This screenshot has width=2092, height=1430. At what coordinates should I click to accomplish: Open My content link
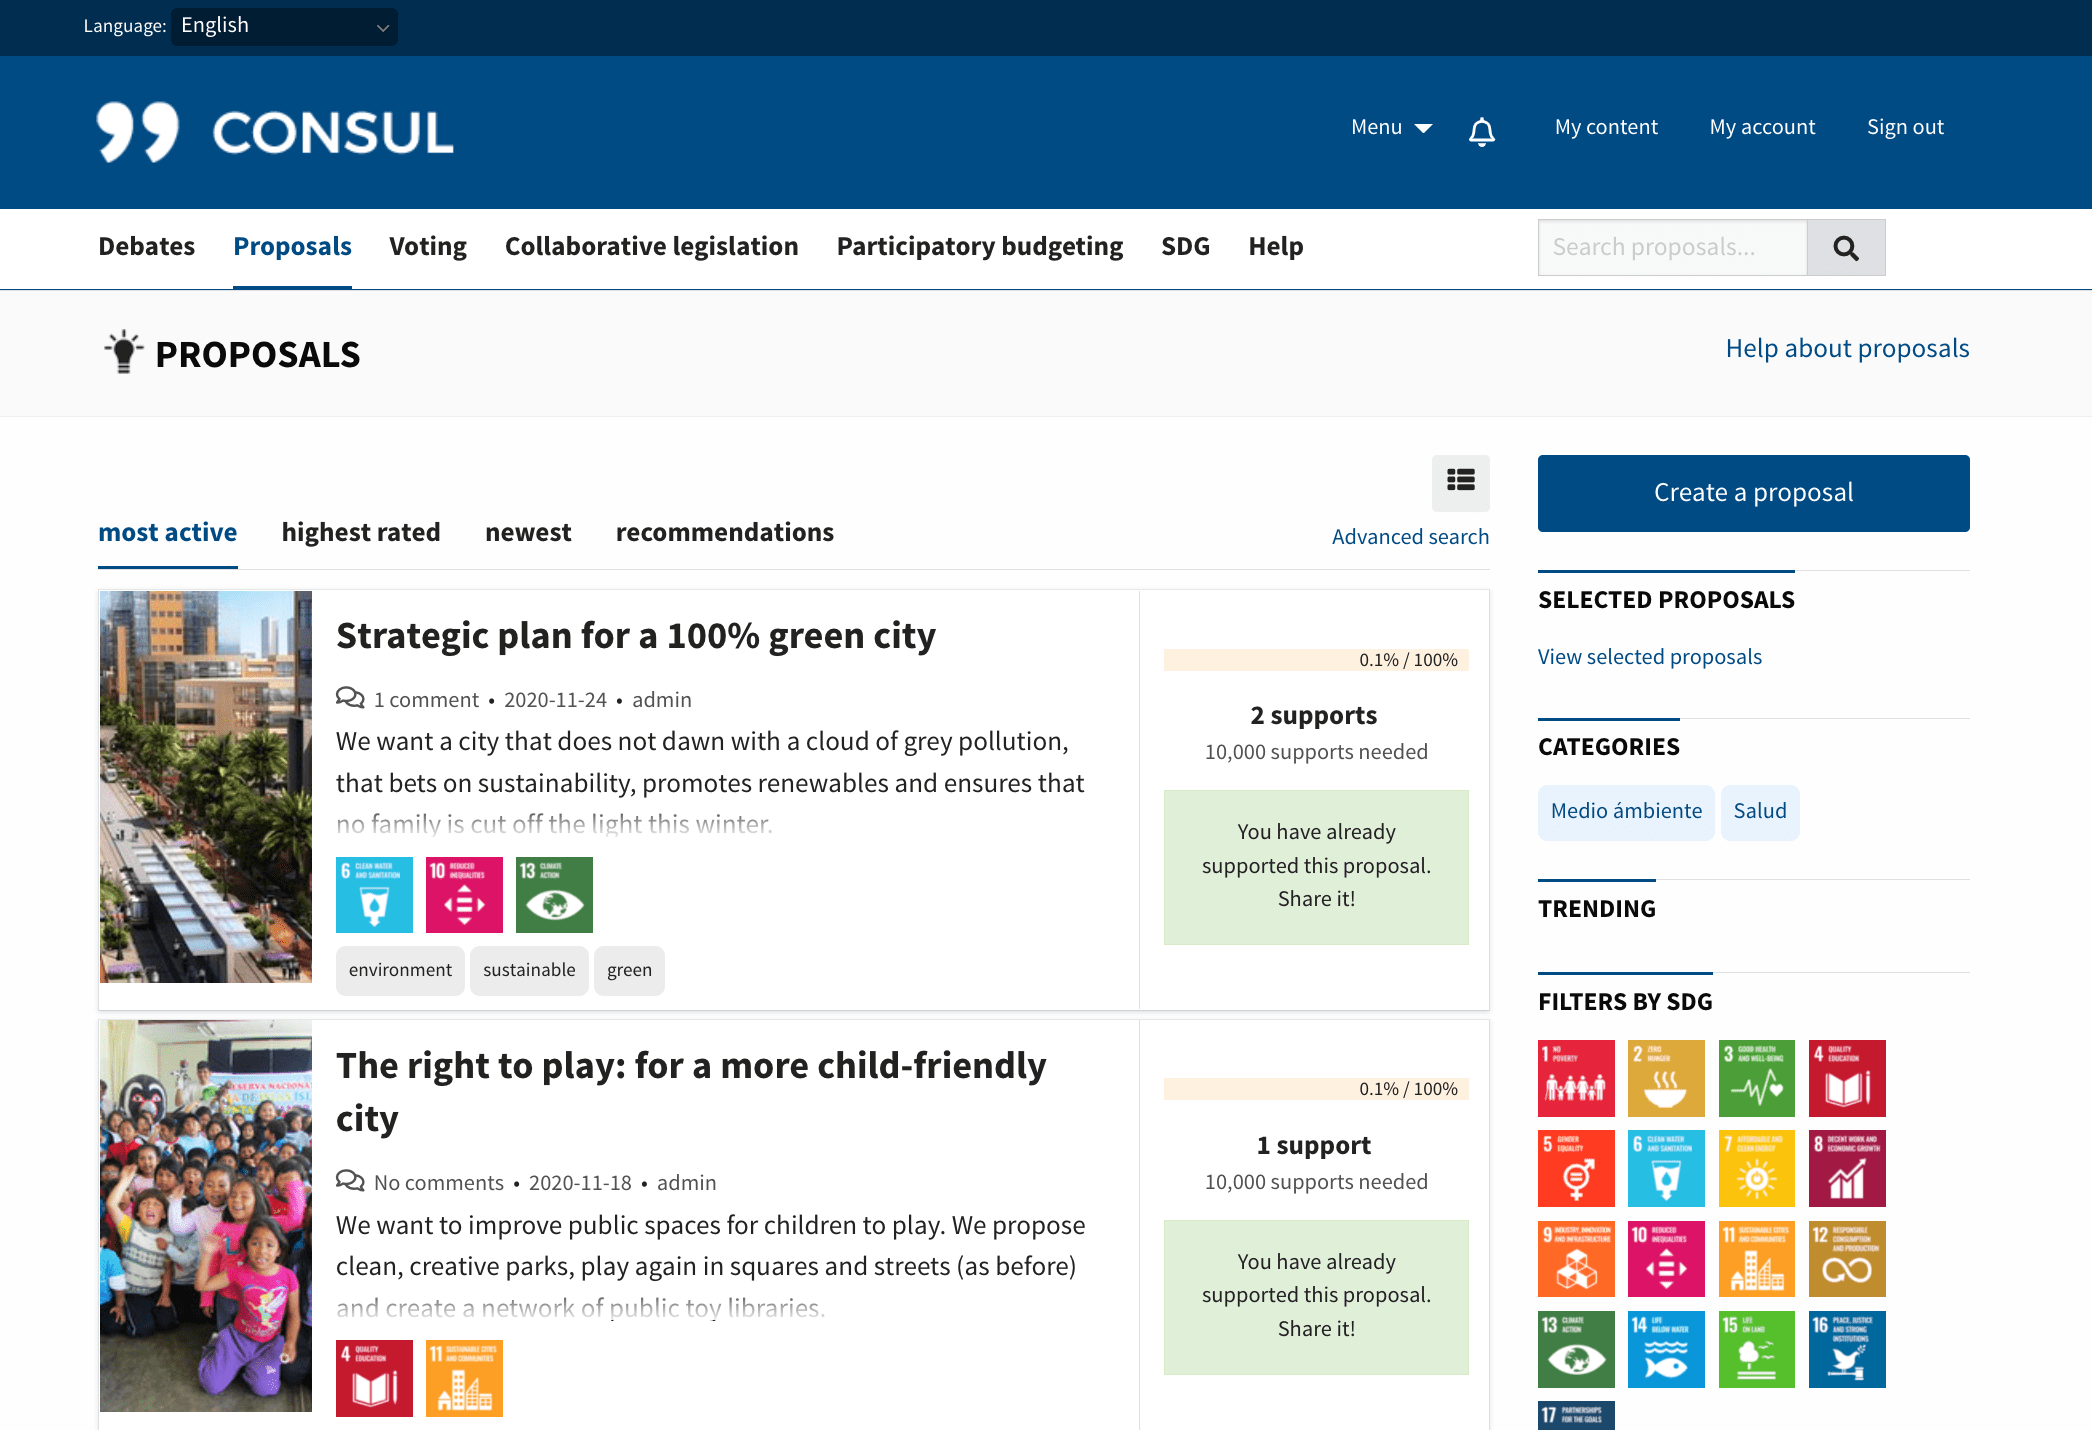1606,127
